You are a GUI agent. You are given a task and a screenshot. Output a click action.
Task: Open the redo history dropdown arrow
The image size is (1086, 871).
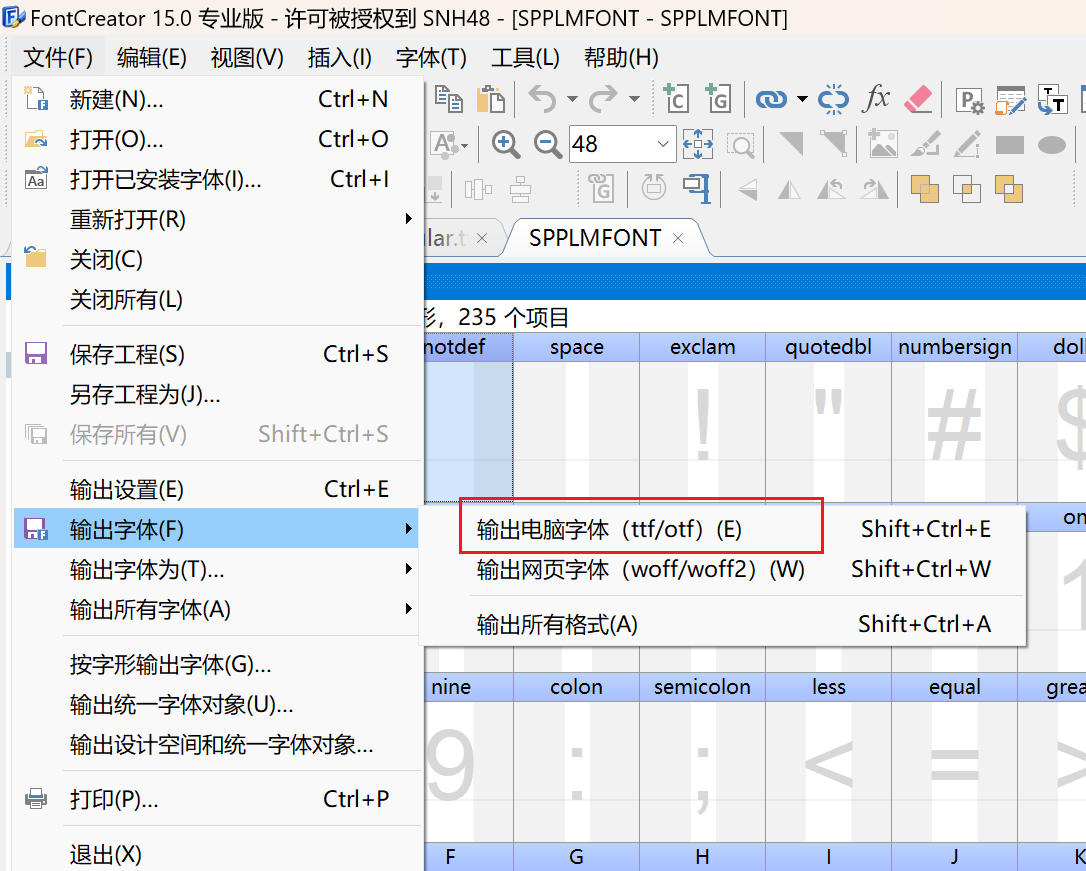(x=634, y=99)
